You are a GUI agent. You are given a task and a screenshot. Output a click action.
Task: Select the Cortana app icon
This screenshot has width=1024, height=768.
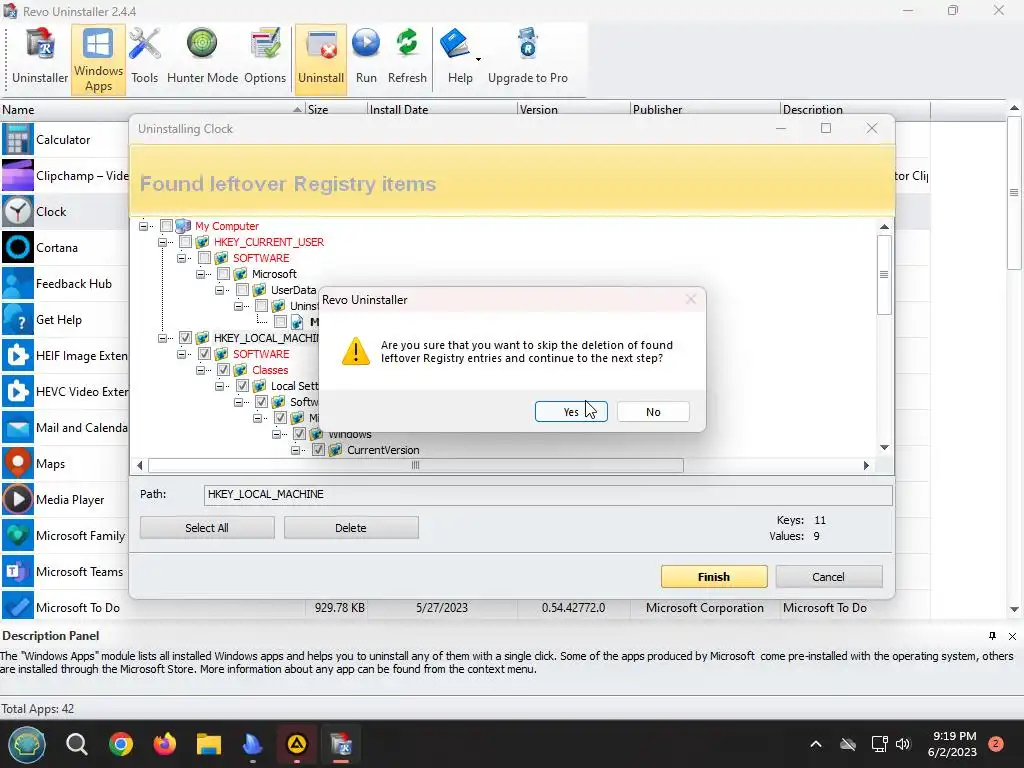click(17, 248)
